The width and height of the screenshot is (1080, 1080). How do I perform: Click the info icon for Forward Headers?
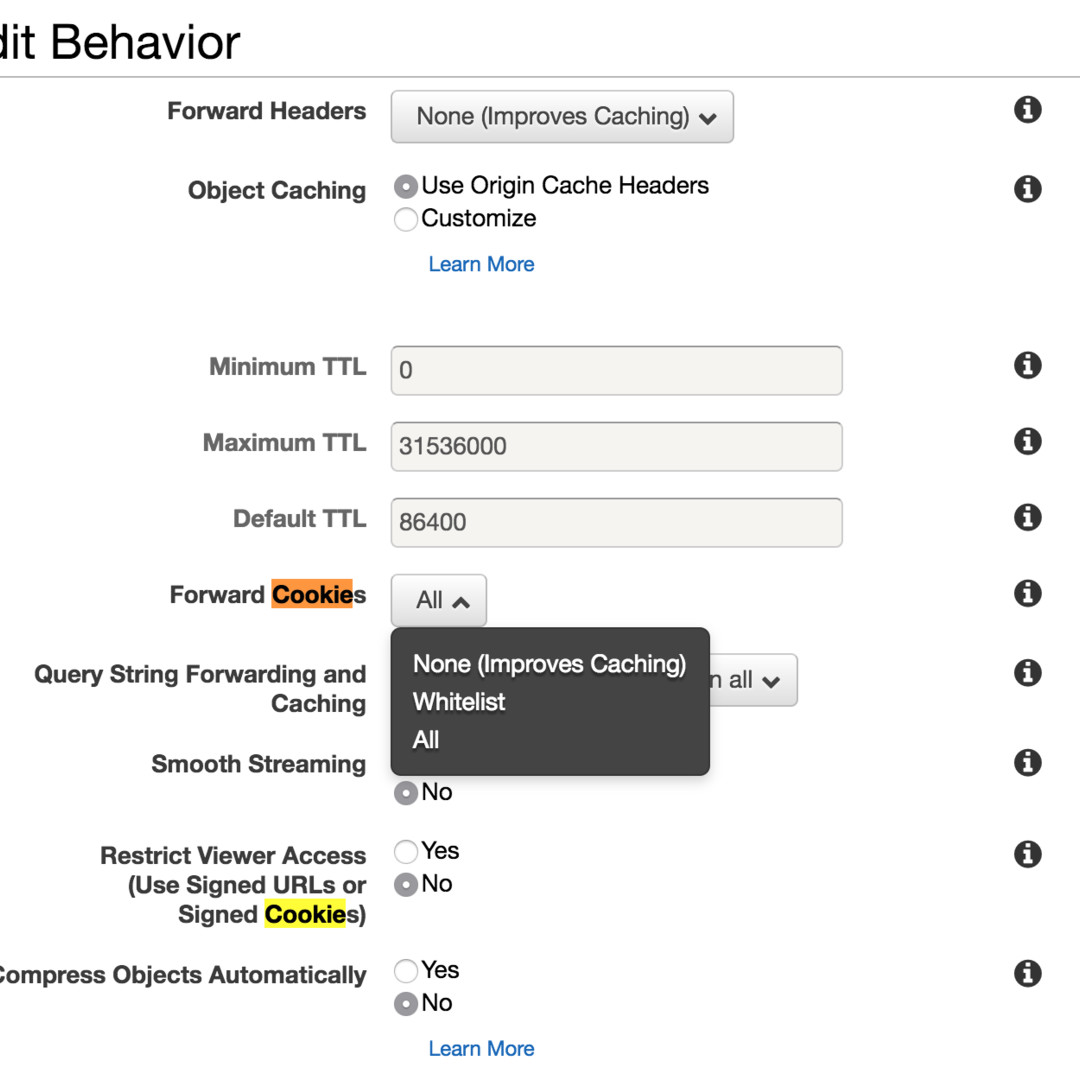click(x=1027, y=110)
